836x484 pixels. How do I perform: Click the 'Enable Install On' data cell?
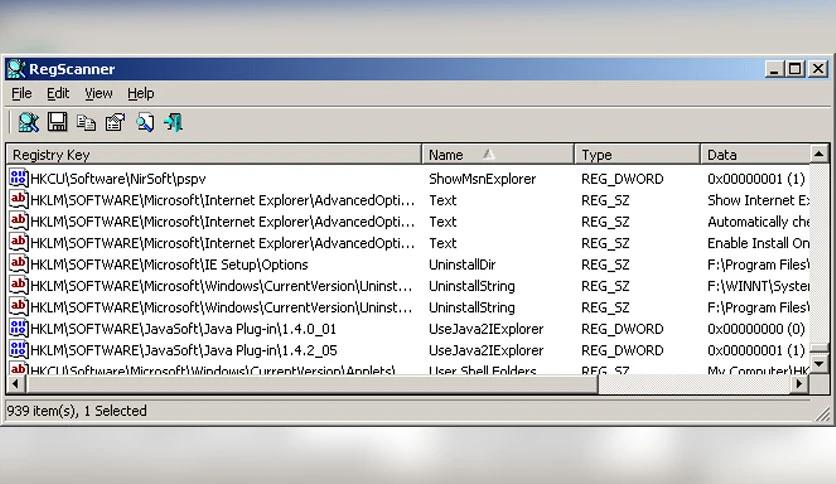(x=758, y=243)
